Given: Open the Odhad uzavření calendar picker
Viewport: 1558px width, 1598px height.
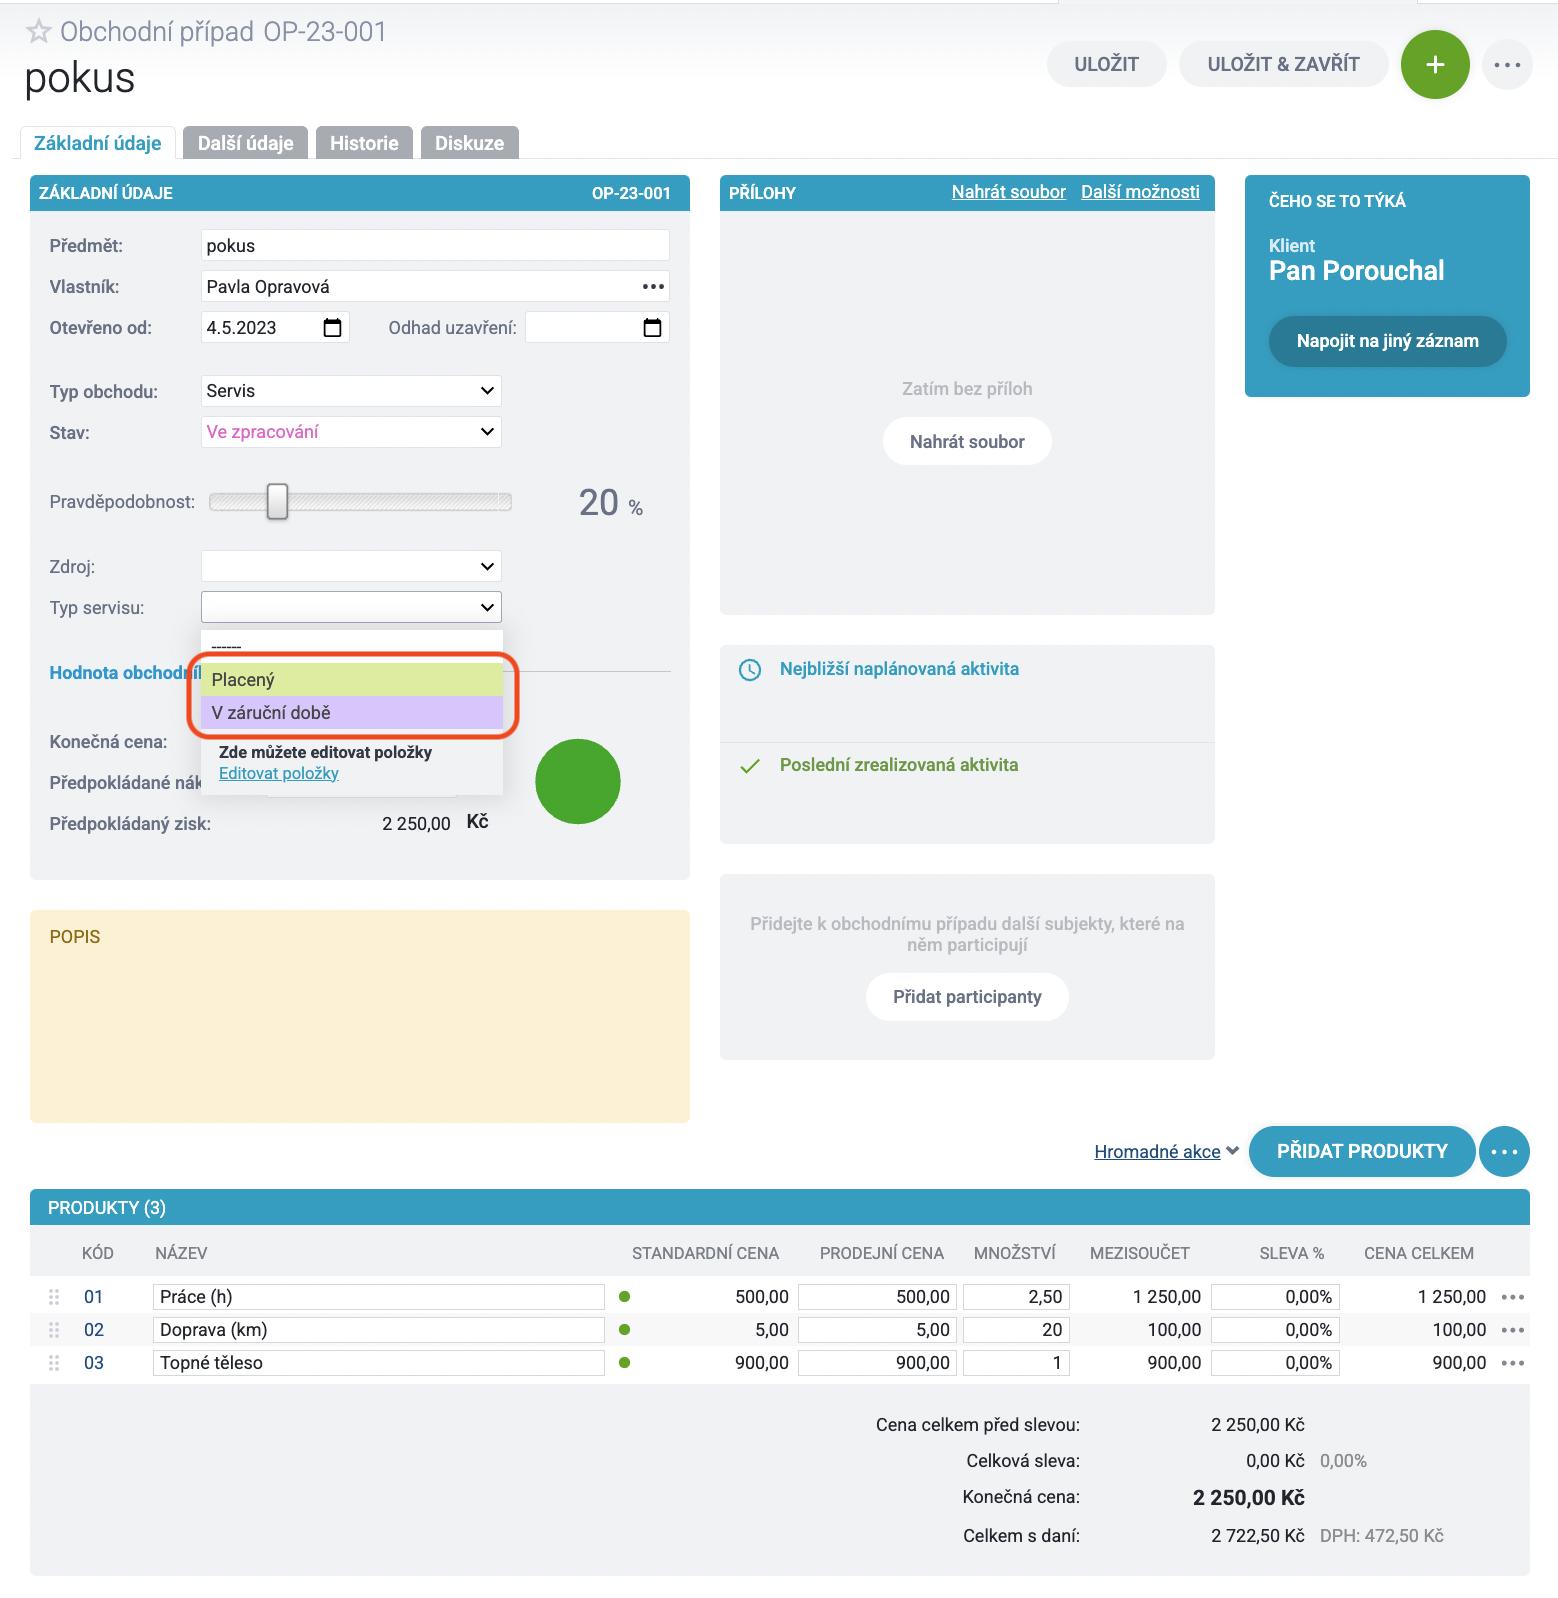Looking at the screenshot, I should [652, 328].
